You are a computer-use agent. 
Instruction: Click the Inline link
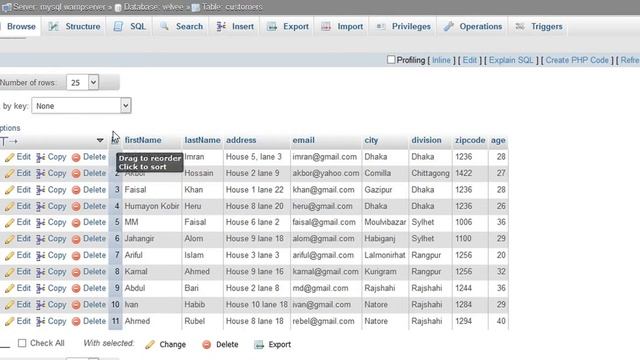tap(441, 60)
